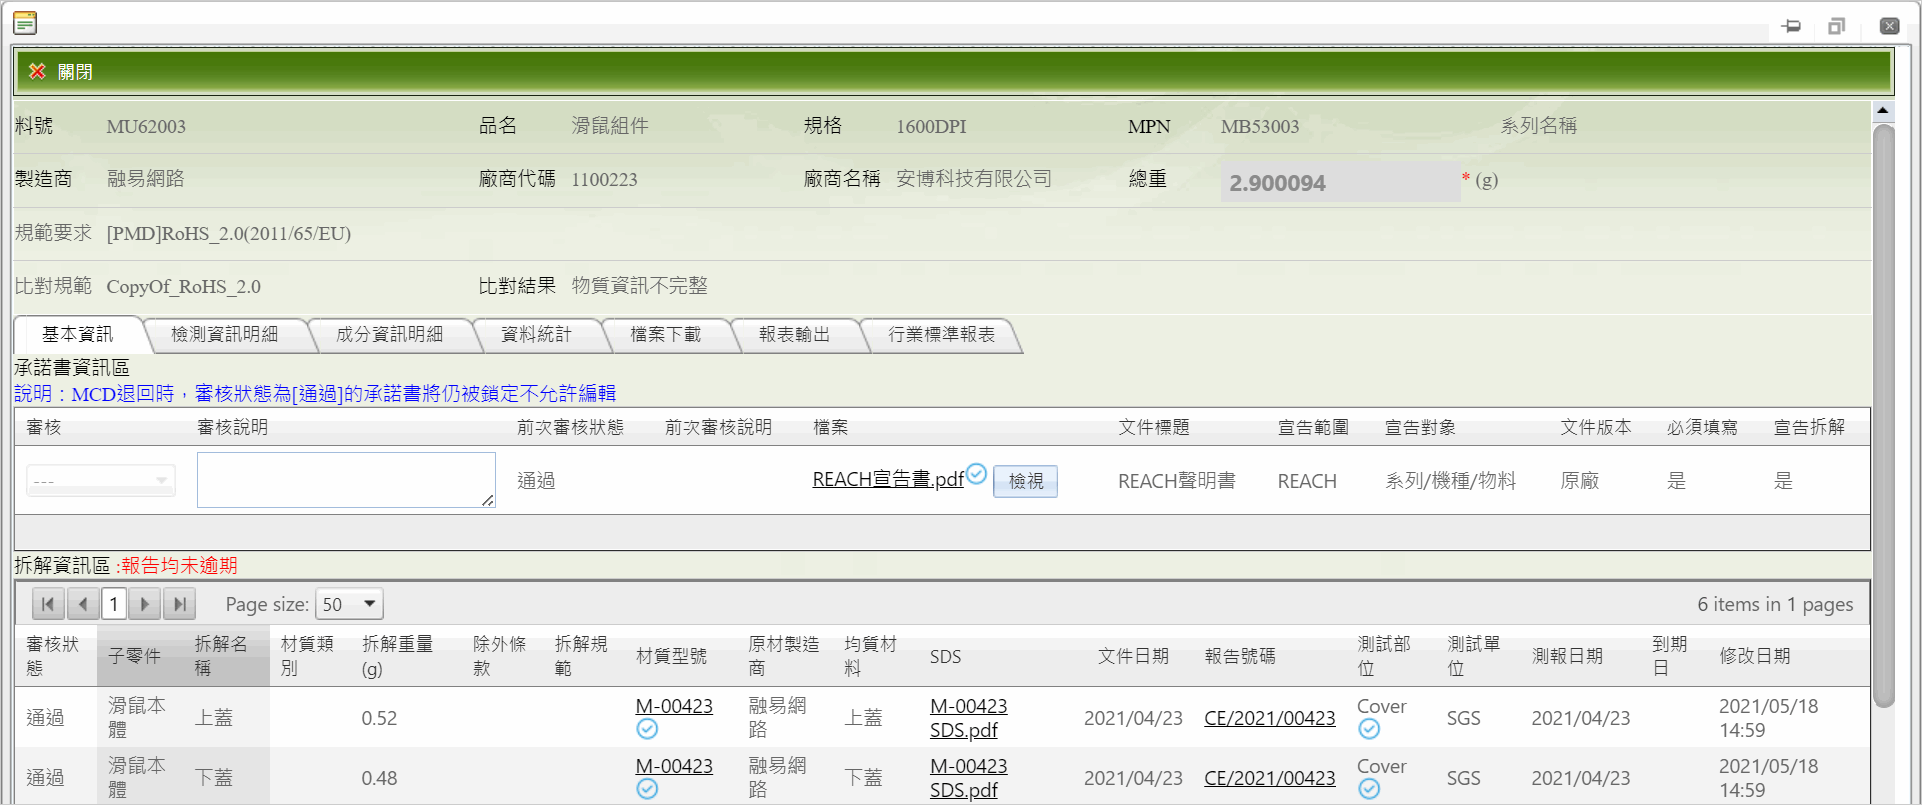
Task: Switch to 檢測資訊明細 tab
Action: click(x=225, y=334)
